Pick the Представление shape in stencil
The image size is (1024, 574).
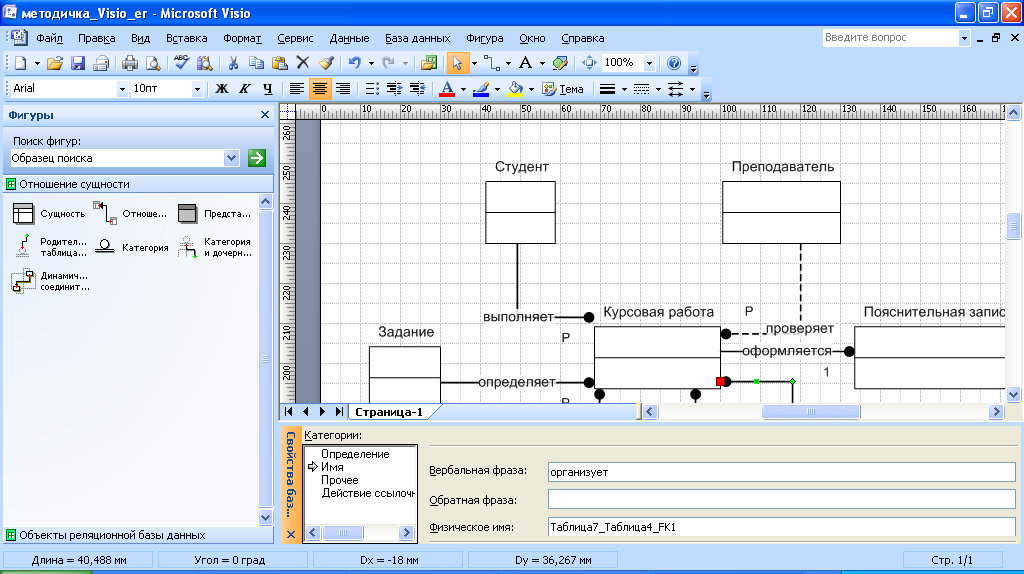coord(214,214)
